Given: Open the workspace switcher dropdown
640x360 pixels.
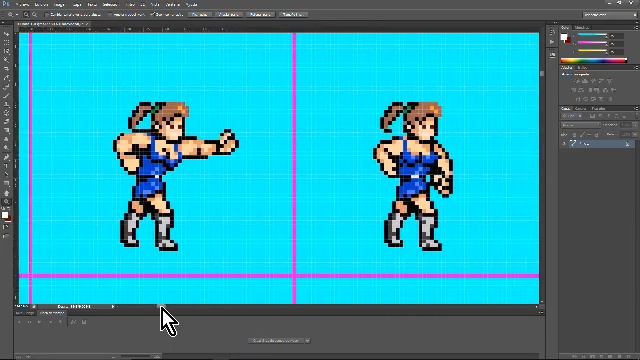Looking at the screenshot, I should (610, 15).
